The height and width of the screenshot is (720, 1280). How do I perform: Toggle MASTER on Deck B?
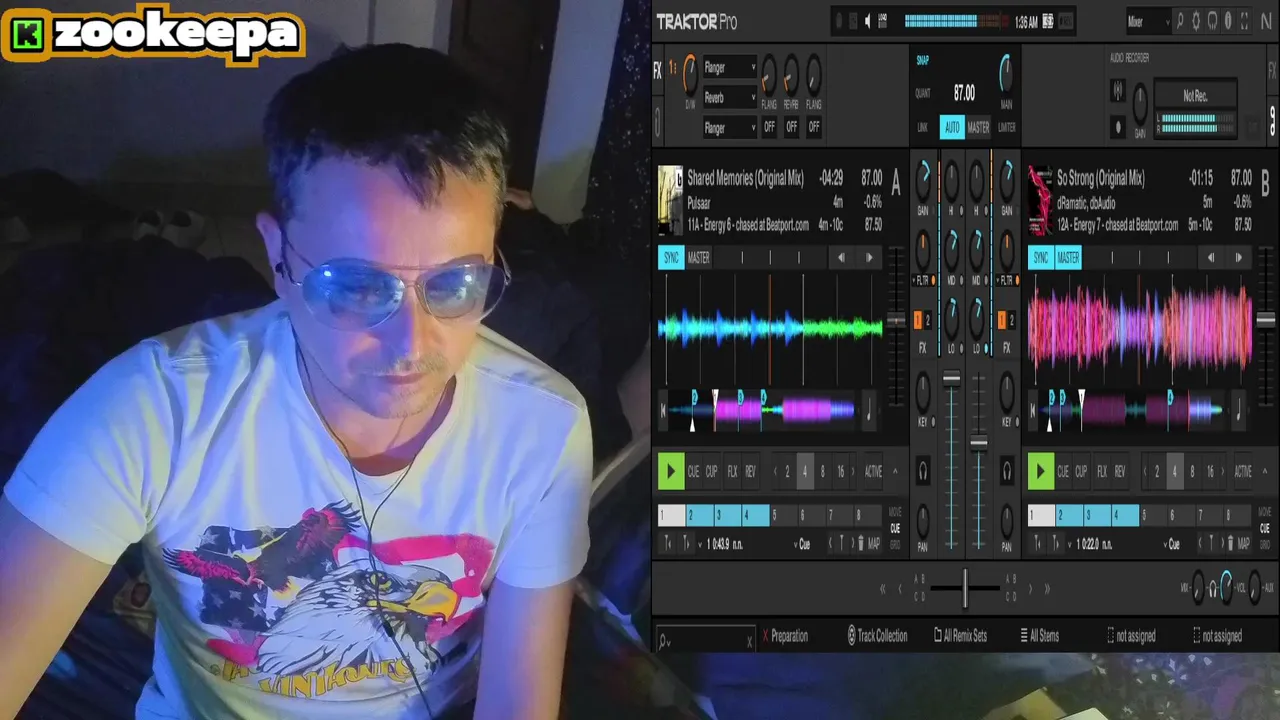(1069, 258)
